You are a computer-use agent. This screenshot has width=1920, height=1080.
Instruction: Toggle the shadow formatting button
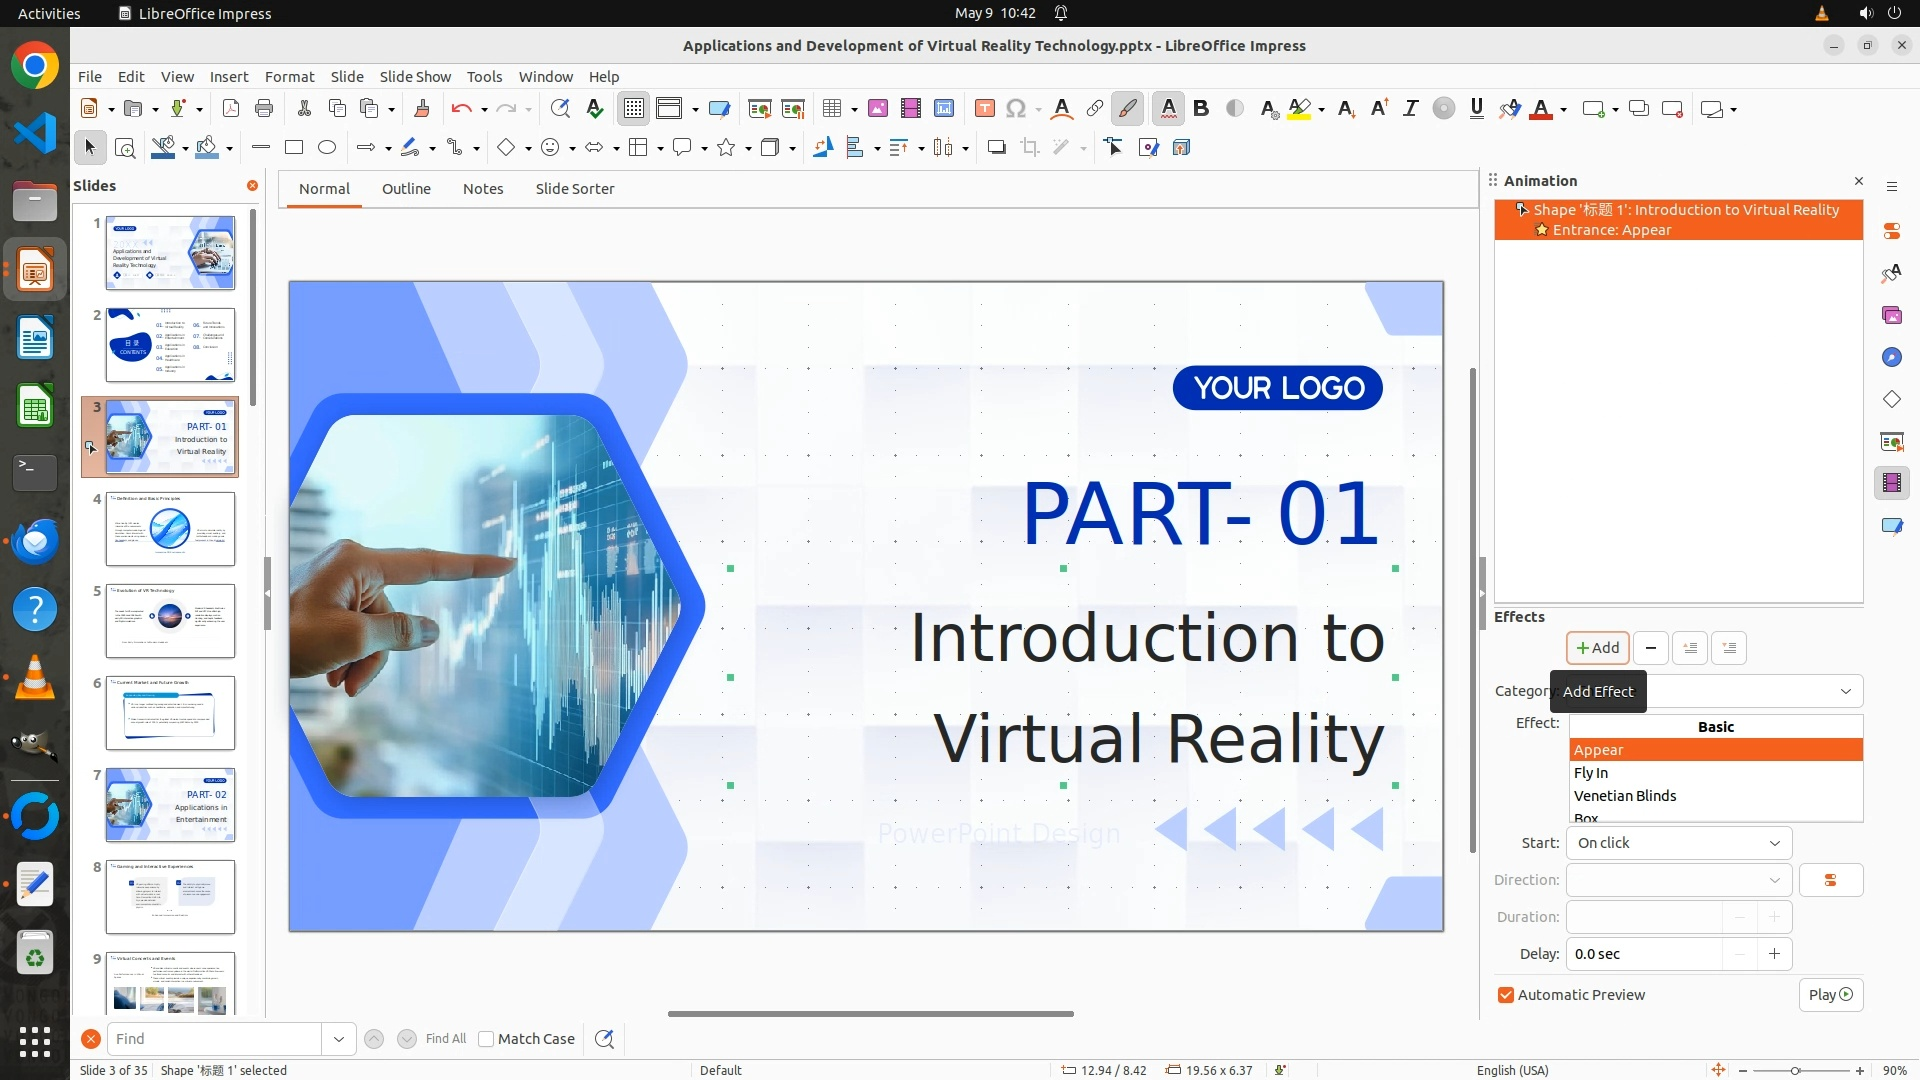click(1235, 109)
